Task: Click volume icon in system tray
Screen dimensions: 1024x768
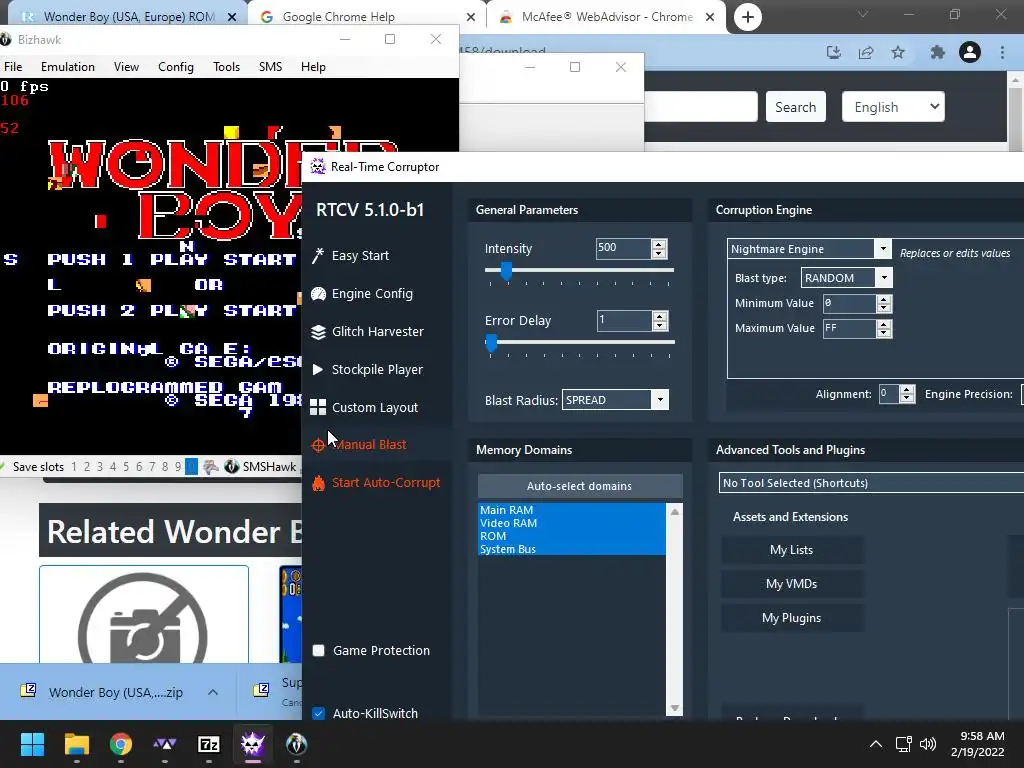Action: click(927, 744)
